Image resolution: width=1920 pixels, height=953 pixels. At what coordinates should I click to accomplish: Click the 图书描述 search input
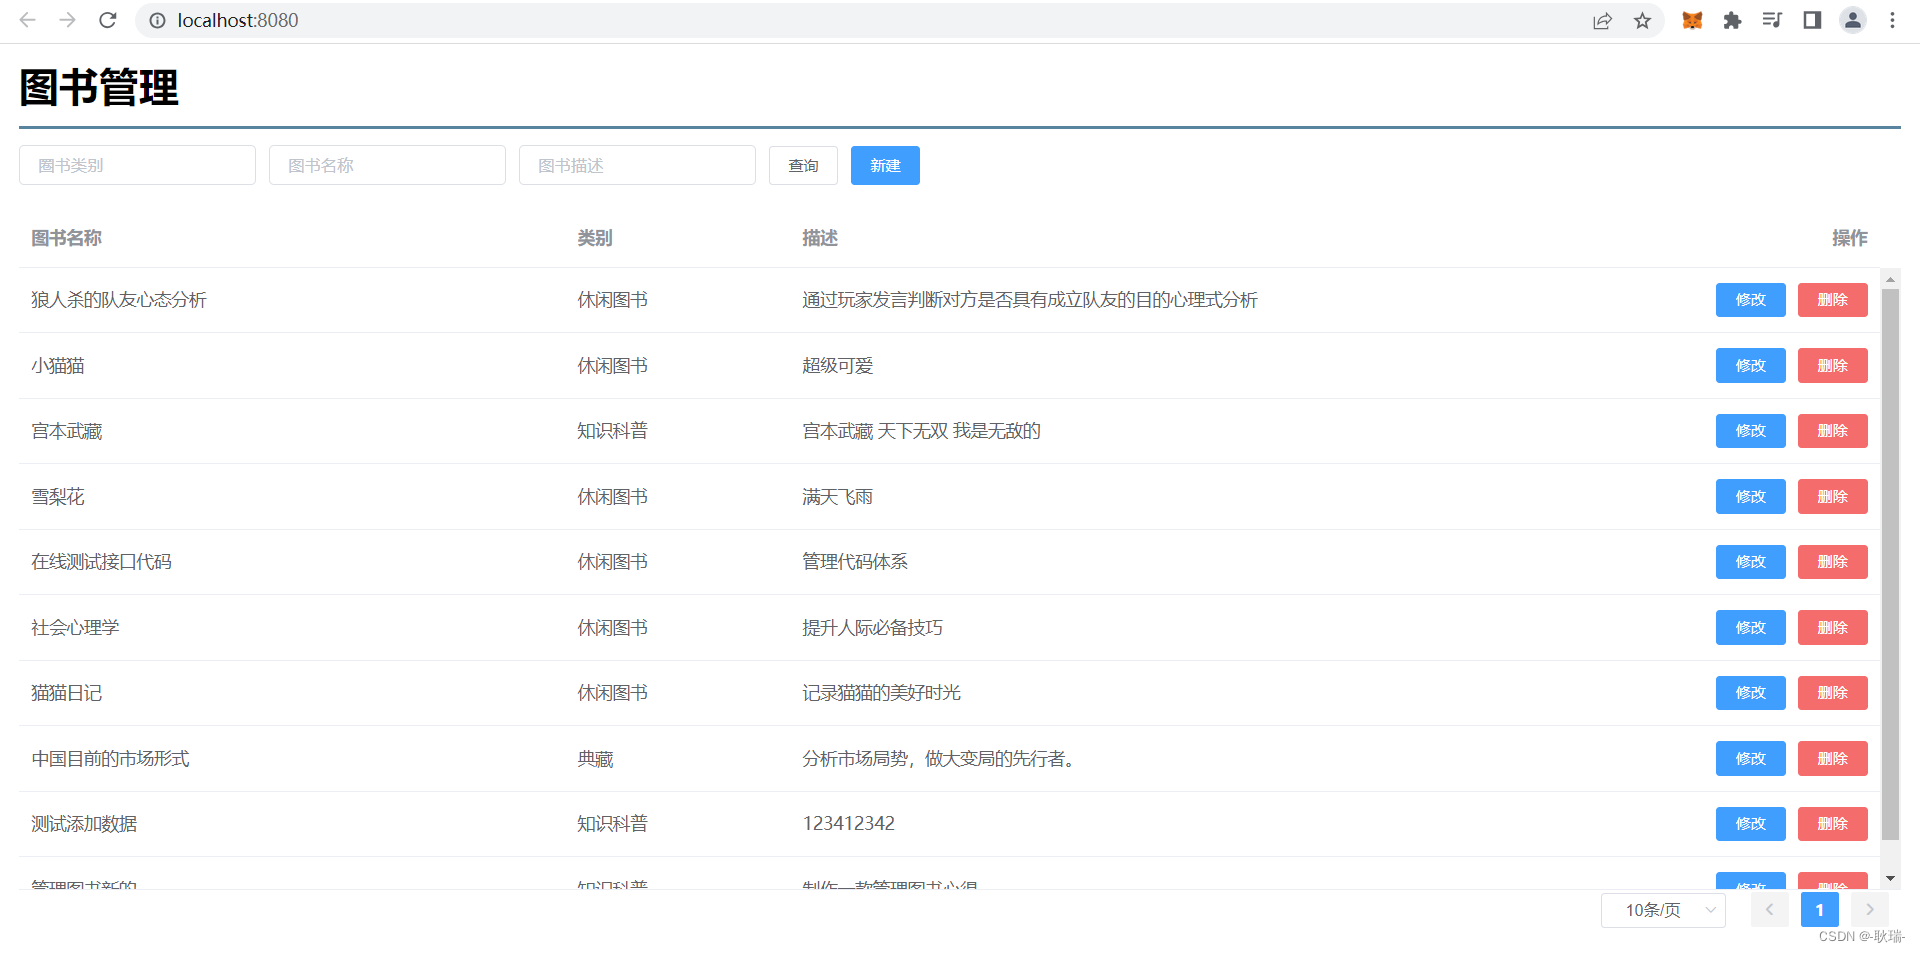637,165
